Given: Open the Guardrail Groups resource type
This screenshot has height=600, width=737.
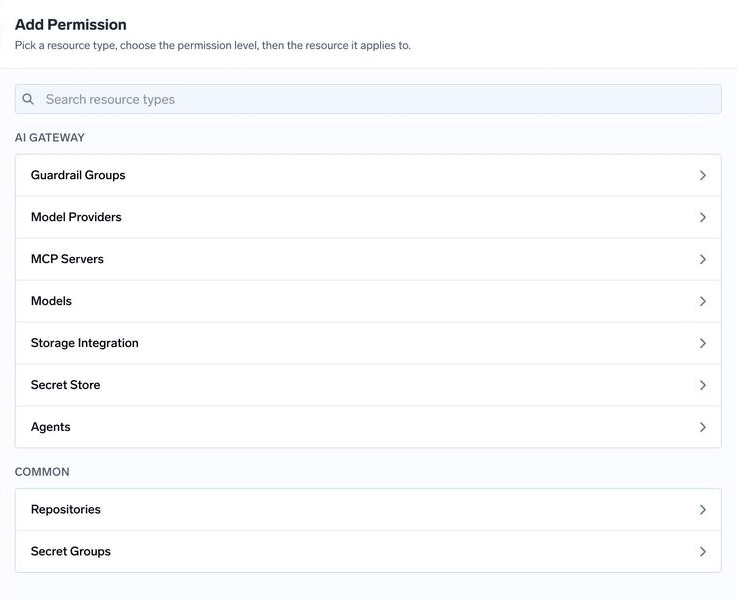Looking at the screenshot, I should click(x=368, y=175).
